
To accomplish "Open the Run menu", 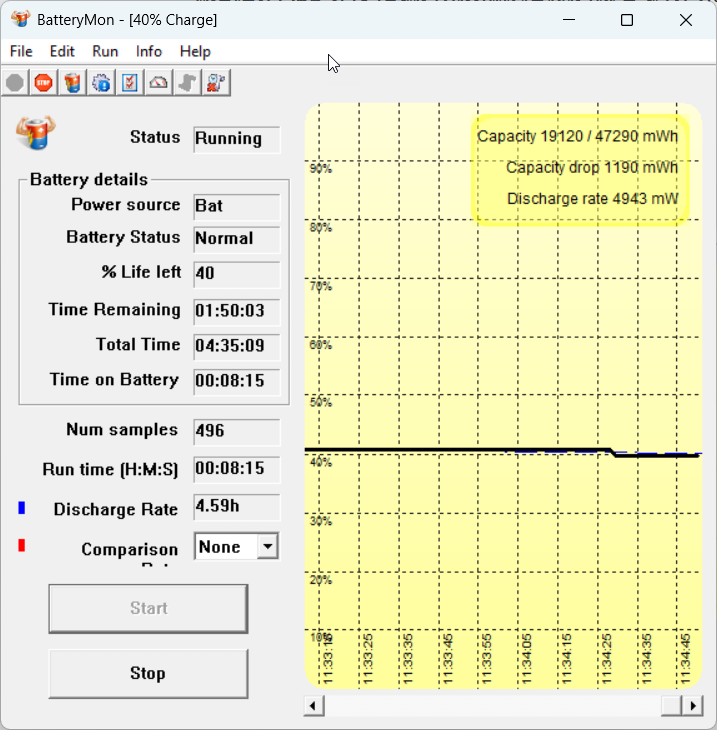I will pyautogui.click(x=105, y=51).
